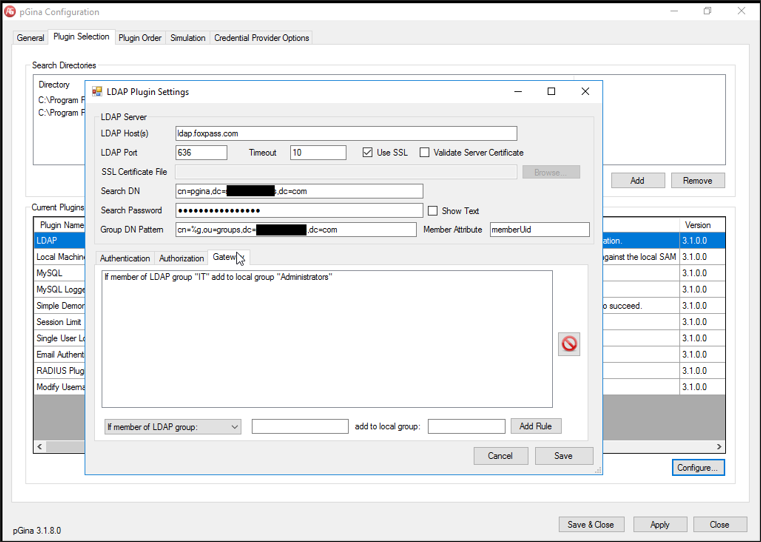Click the LDAP Plugin Settings window icon
This screenshot has width=761, height=542.
coord(97,92)
